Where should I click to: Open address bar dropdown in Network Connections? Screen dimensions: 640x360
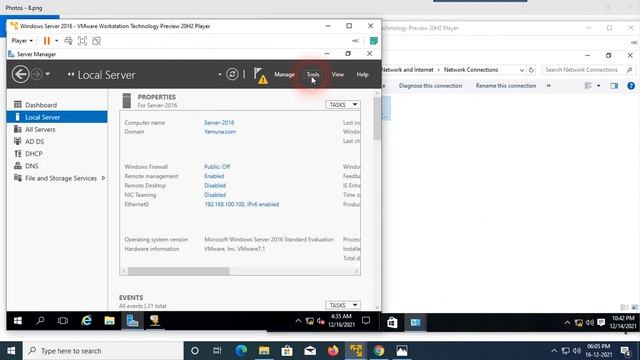(x=521, y=70)
